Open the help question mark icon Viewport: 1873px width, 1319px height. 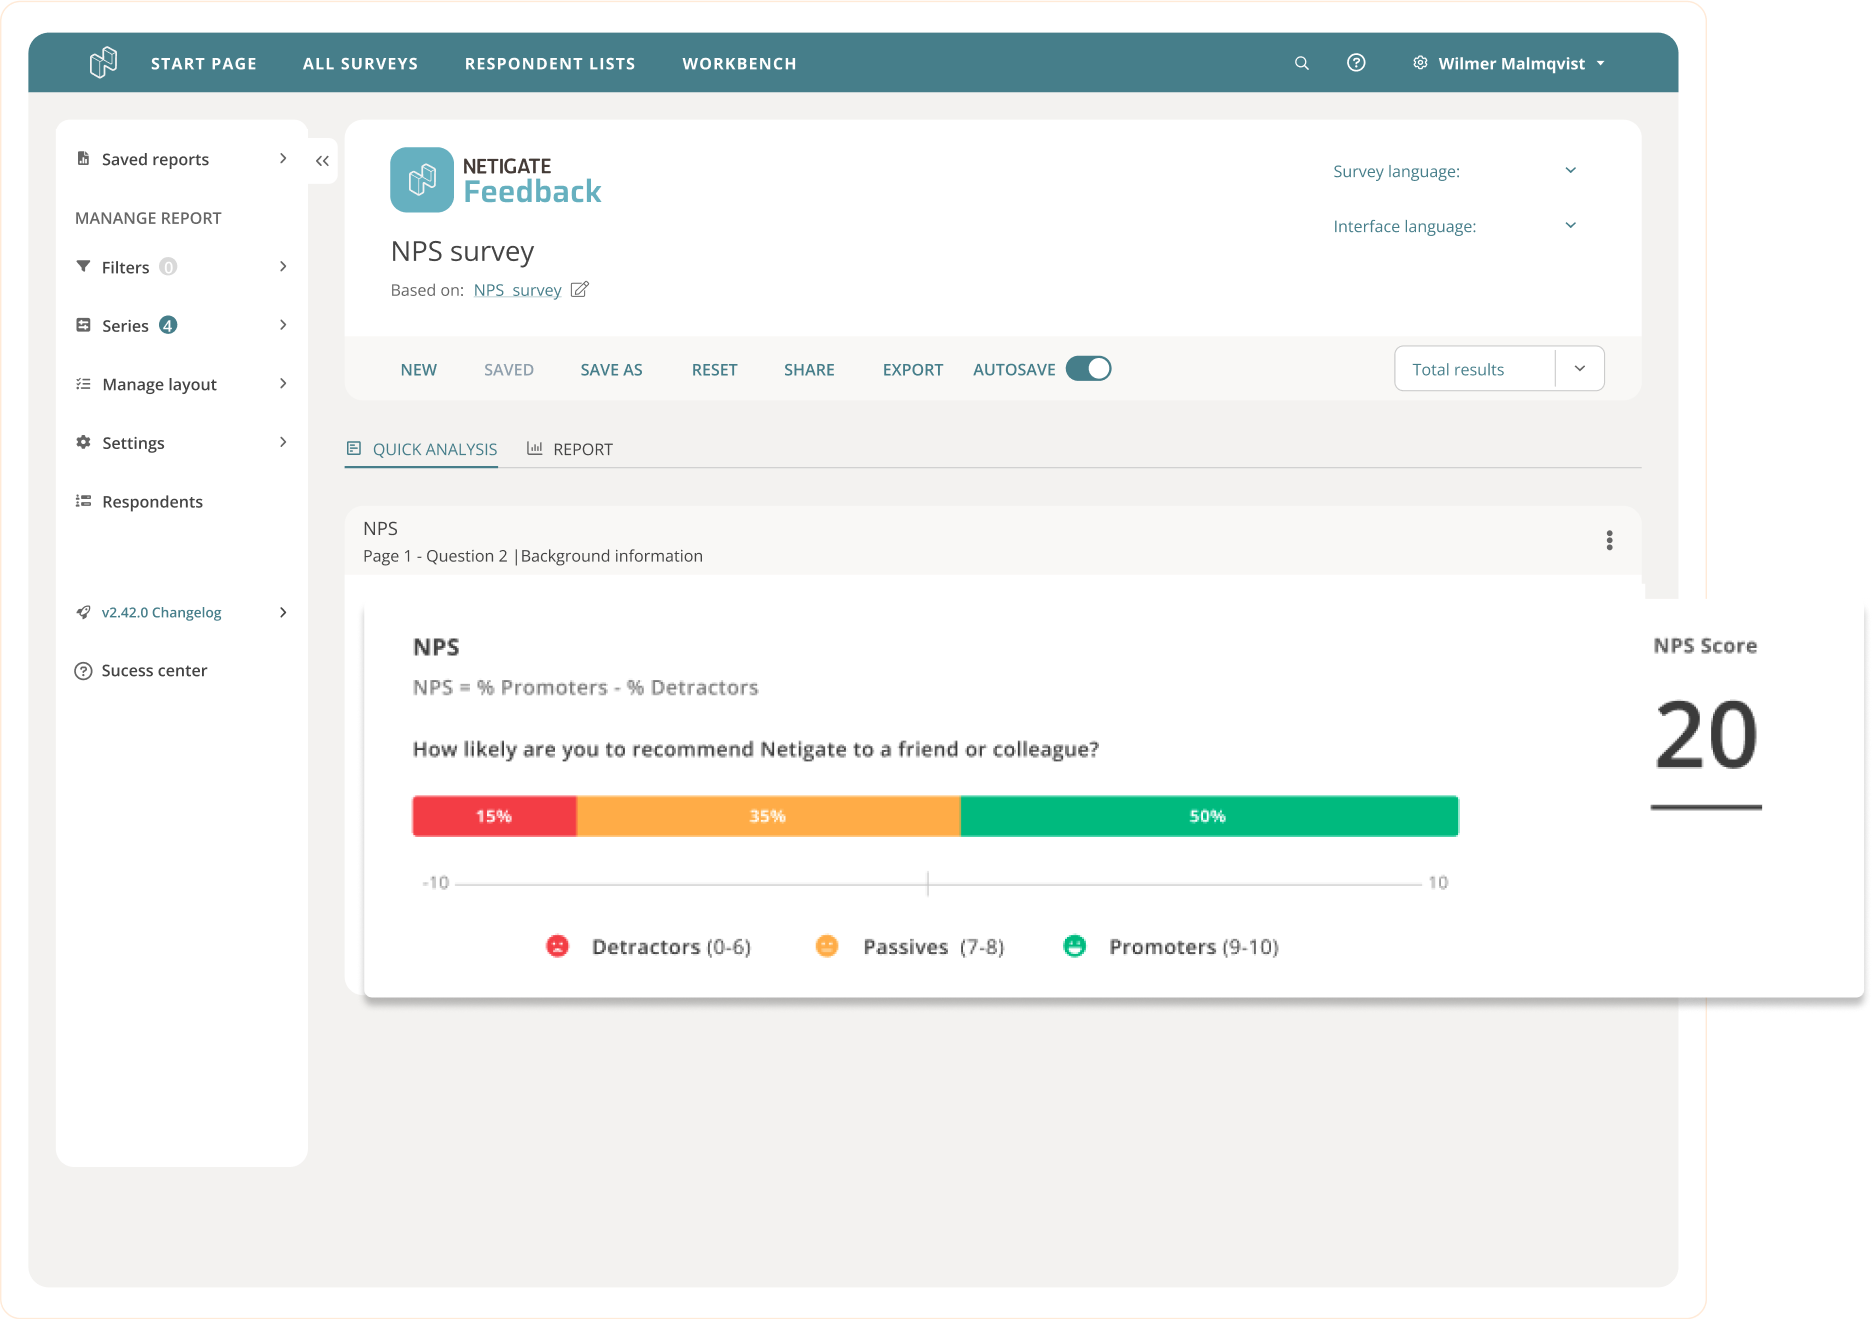[1356, 63]
